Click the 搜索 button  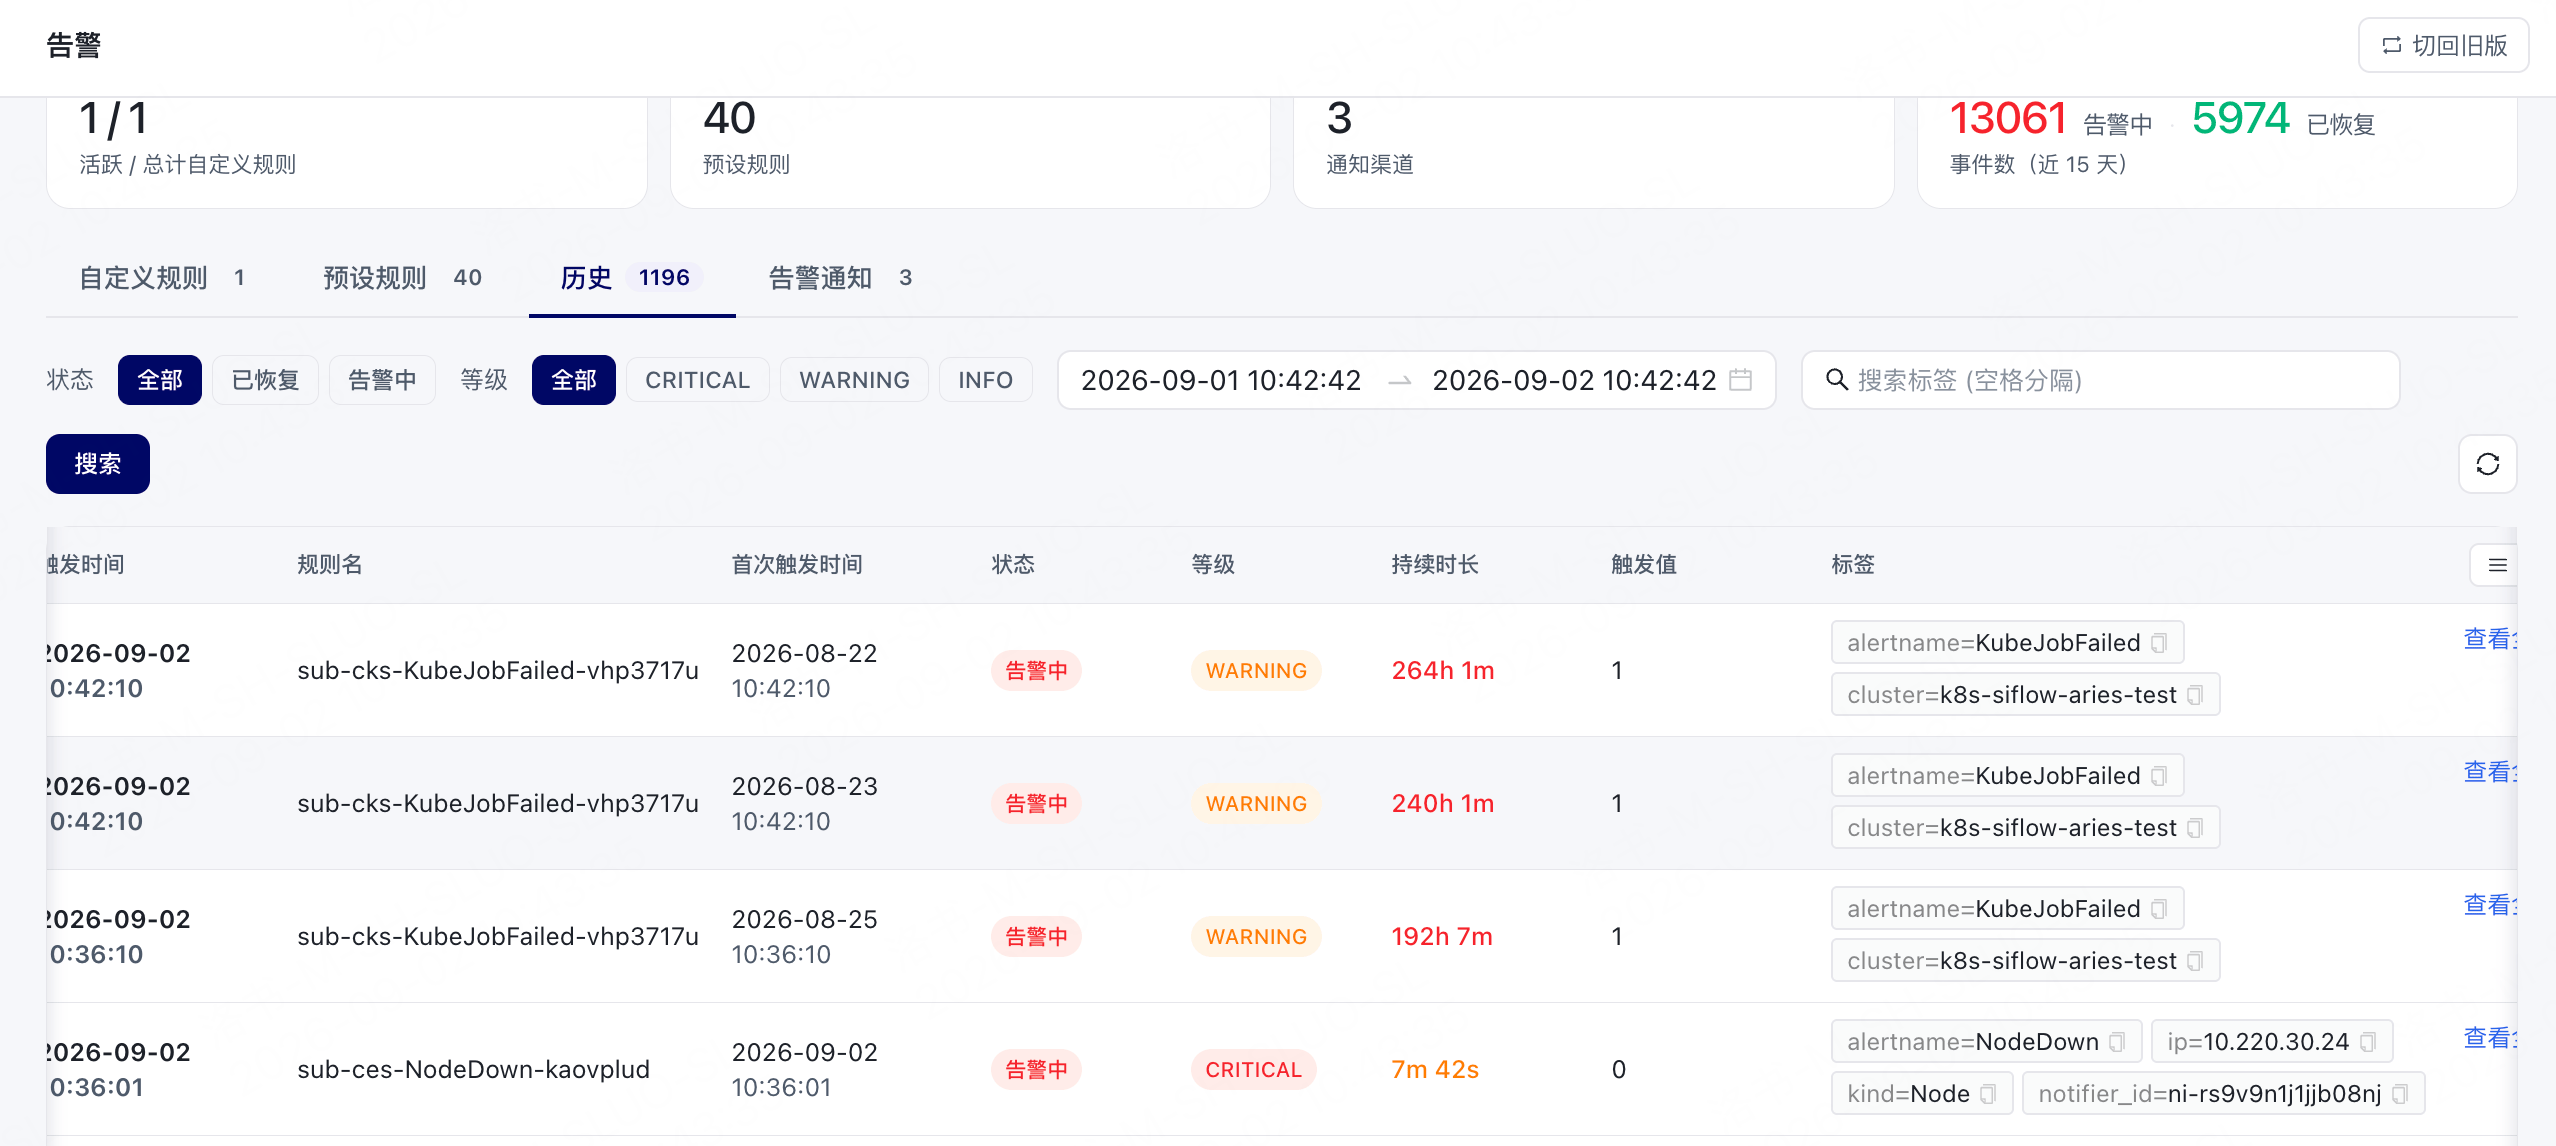(x=98, y=464)
